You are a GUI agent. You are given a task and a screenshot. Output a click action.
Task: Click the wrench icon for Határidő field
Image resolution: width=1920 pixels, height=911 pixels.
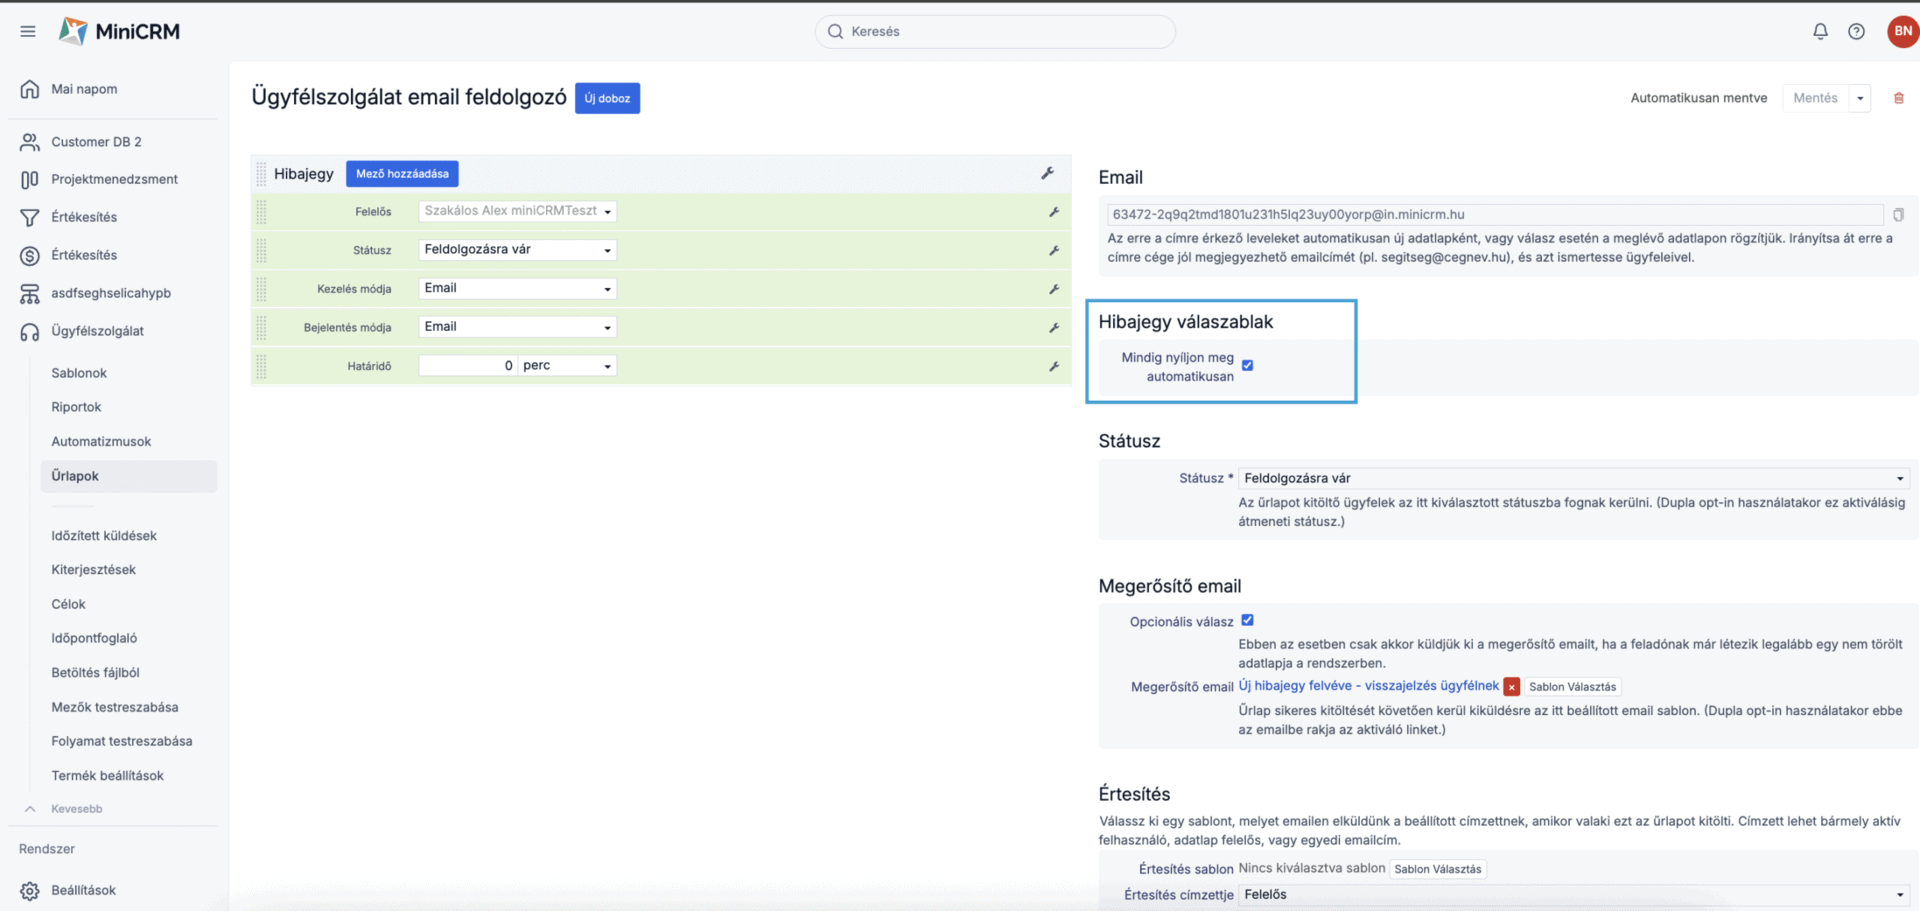[1053, 367]
